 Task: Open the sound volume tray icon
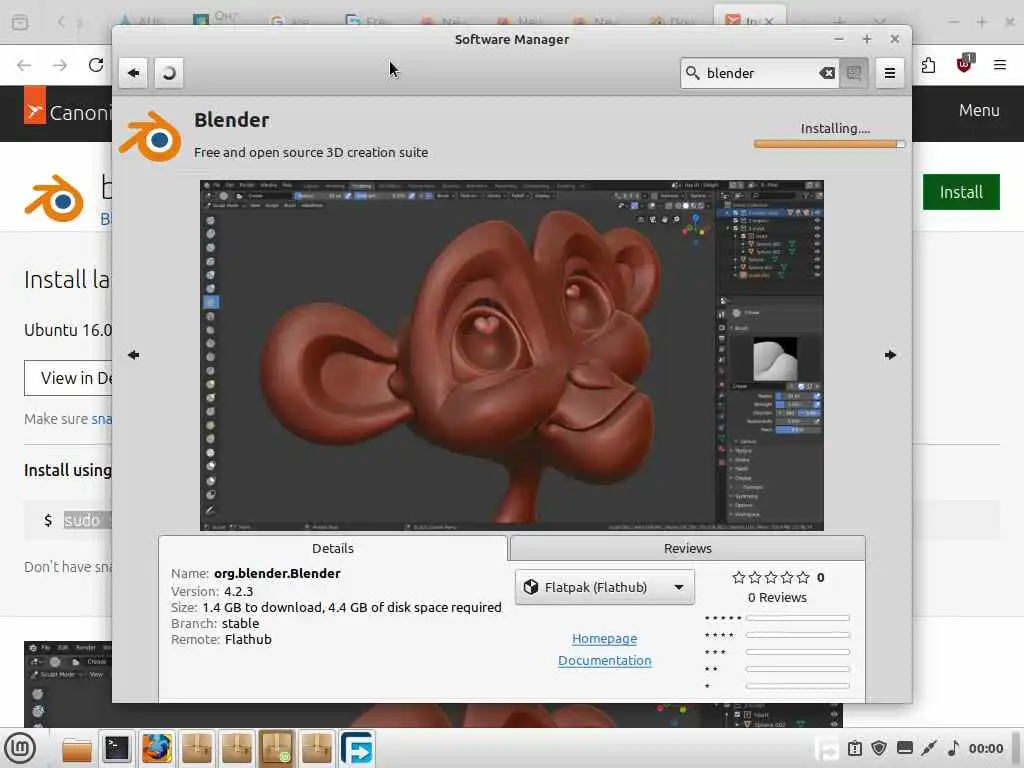point(953,748)
